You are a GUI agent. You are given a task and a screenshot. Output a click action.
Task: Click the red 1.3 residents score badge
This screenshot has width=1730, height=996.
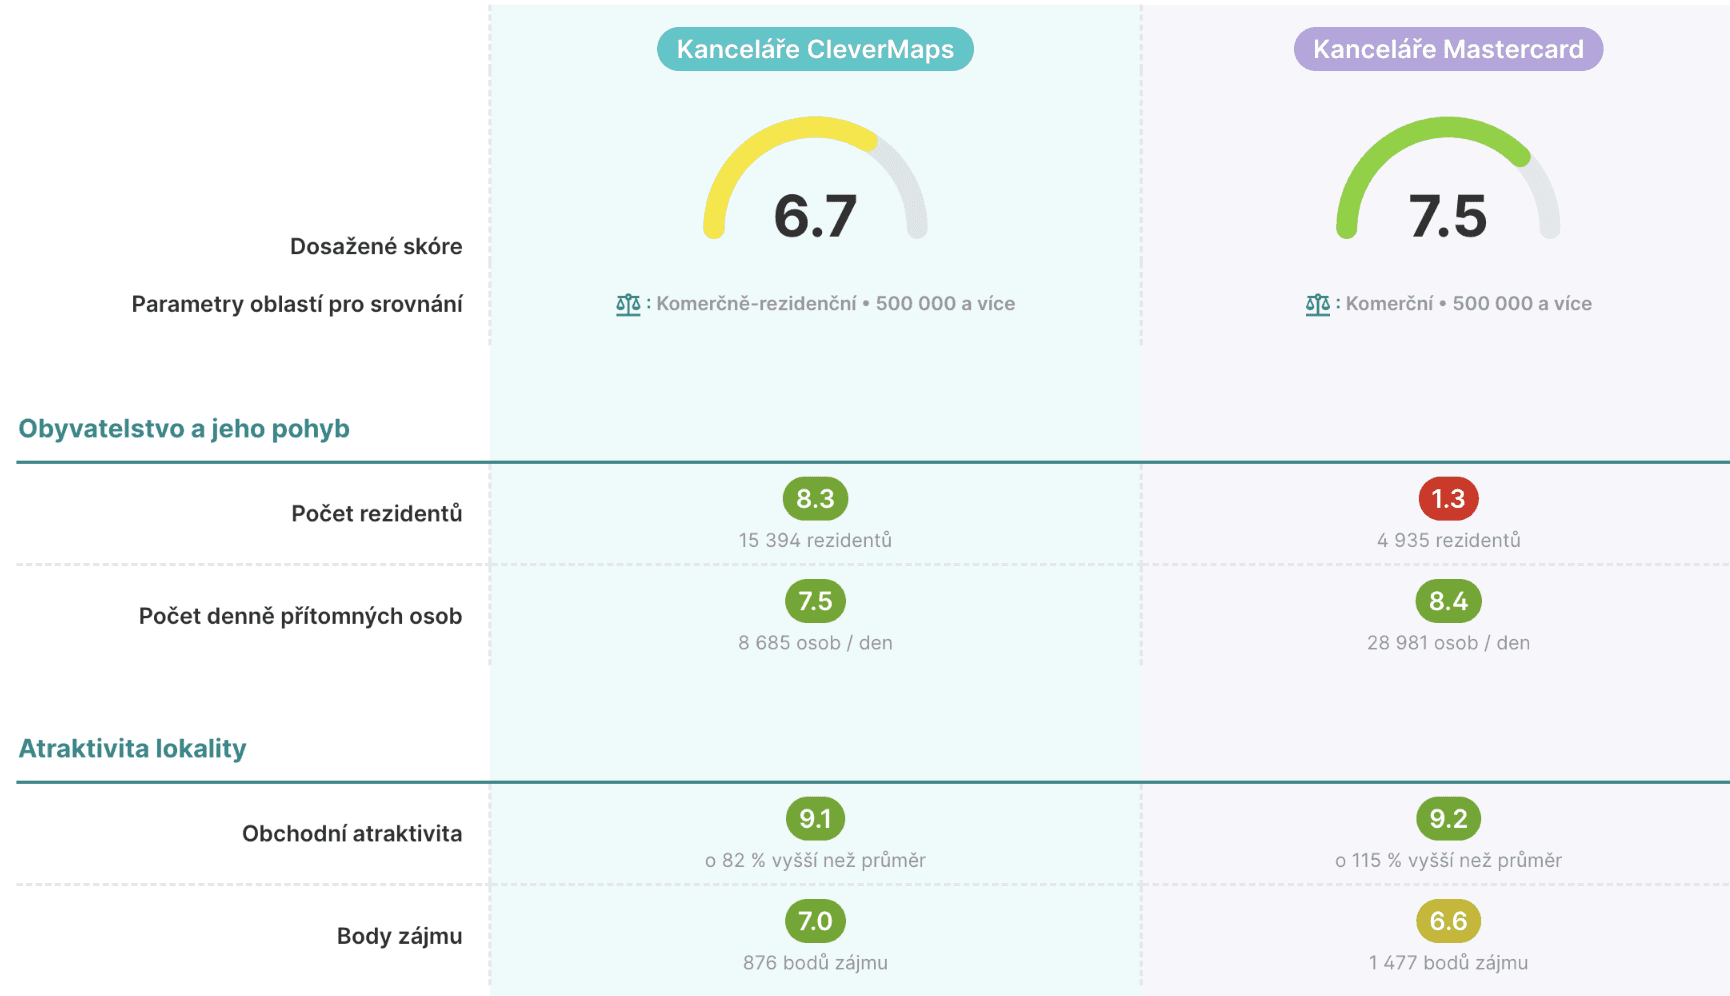[x=1448, y=499]
